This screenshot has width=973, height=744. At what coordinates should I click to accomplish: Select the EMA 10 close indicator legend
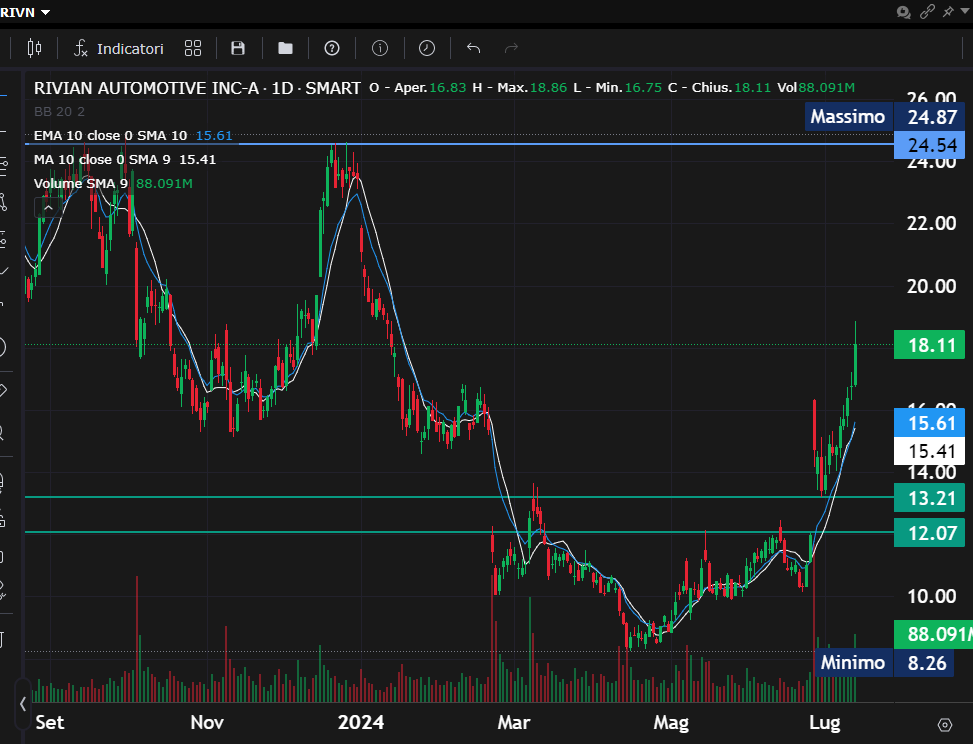pos(110,135)
